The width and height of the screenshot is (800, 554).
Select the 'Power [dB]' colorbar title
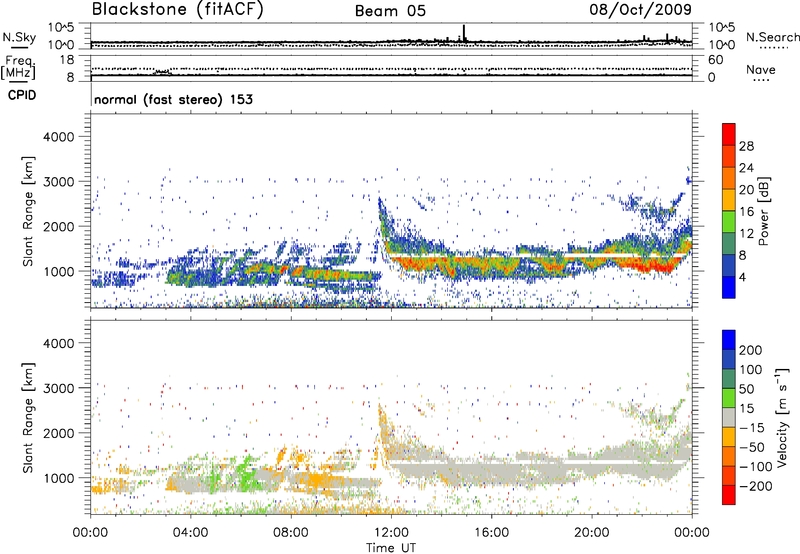[764, 211]
